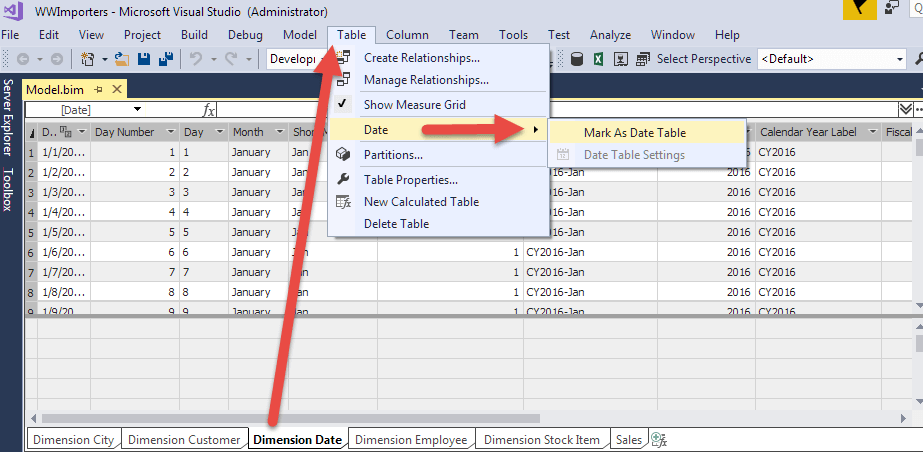Open the Month column filter dropdown
923x452 pixels.
[279, 132]
